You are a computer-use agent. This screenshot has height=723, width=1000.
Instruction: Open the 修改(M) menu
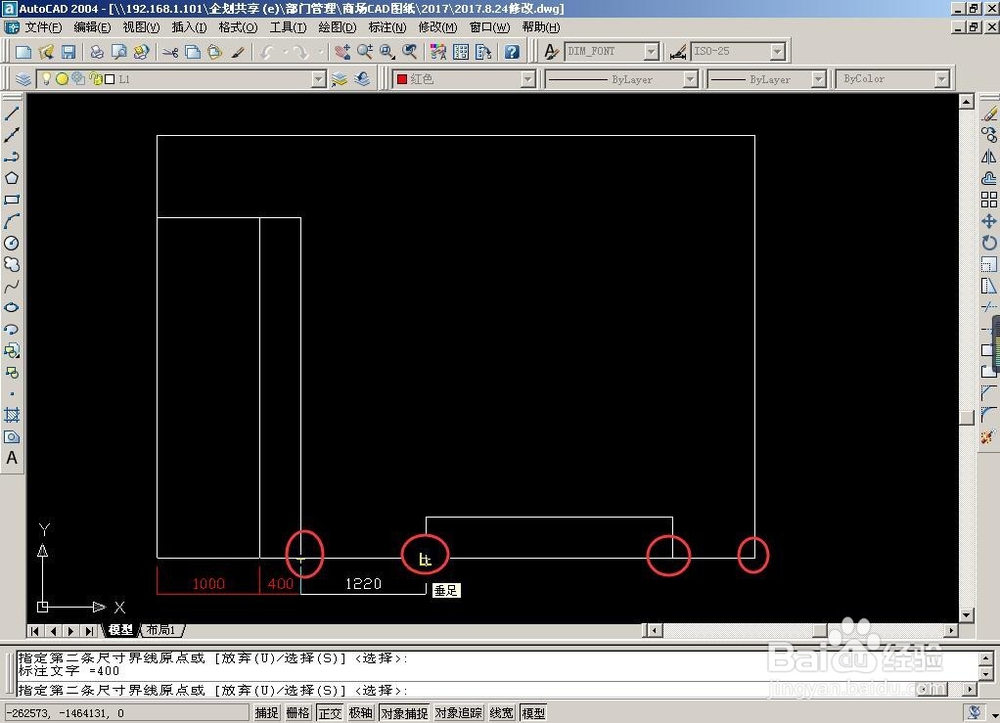click(x=438, y=27)
